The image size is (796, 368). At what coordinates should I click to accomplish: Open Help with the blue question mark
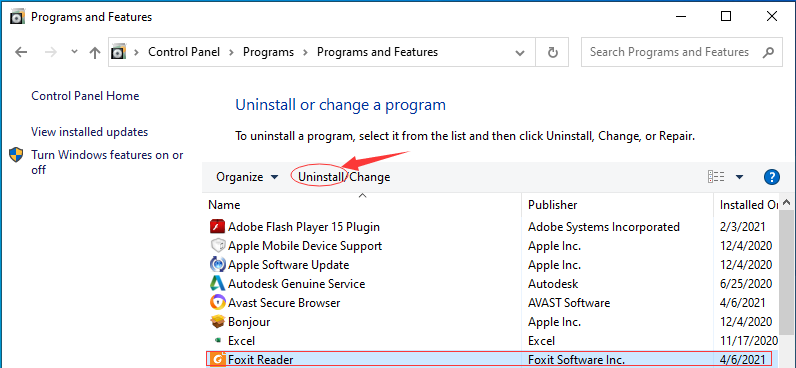[x=772, y=177]
